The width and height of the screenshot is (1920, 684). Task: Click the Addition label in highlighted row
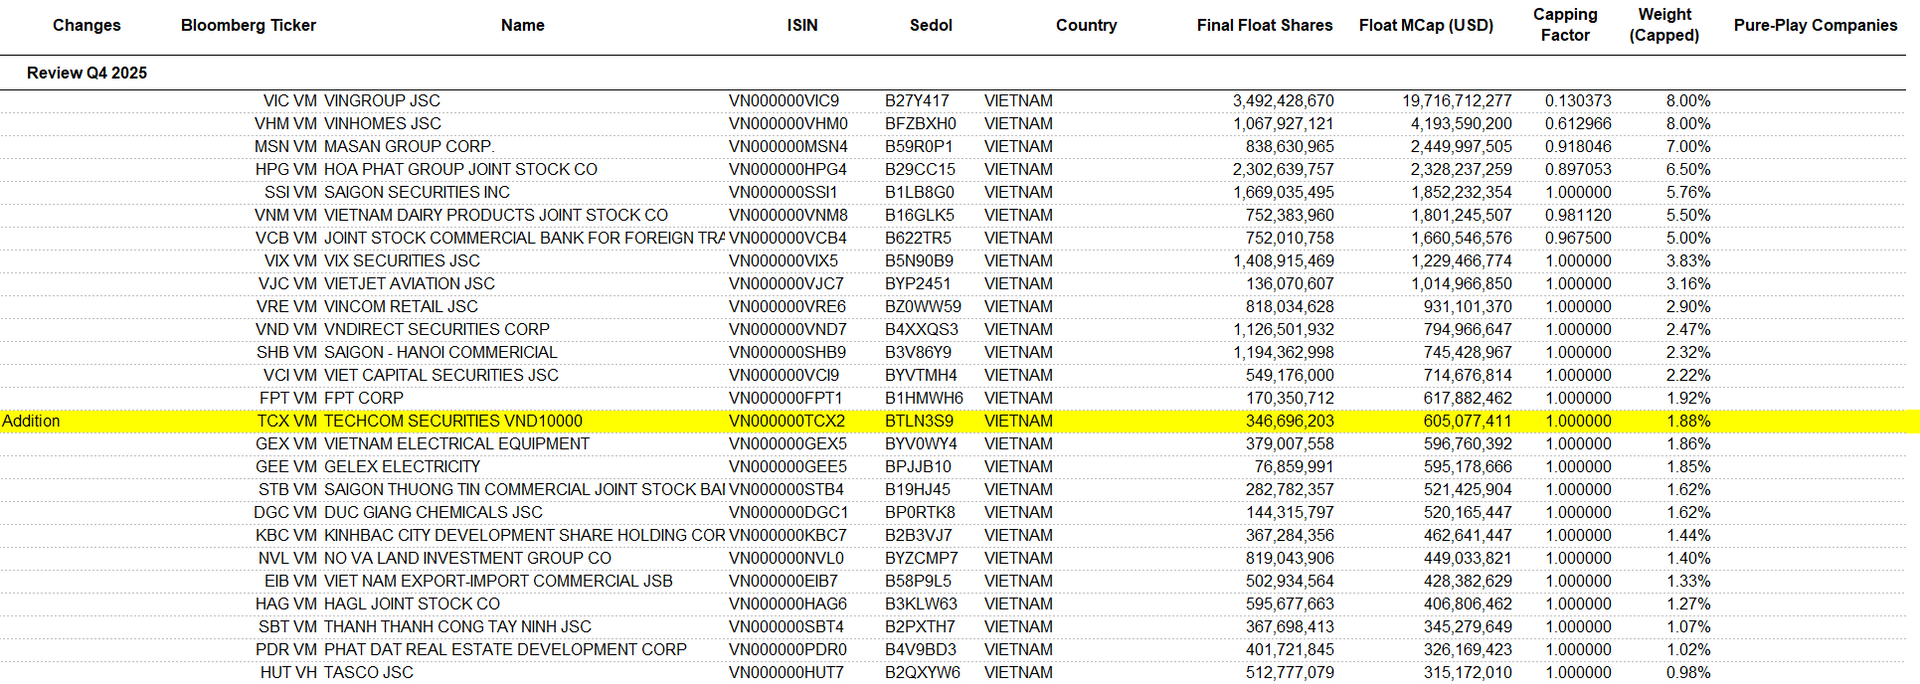[31, 421]
